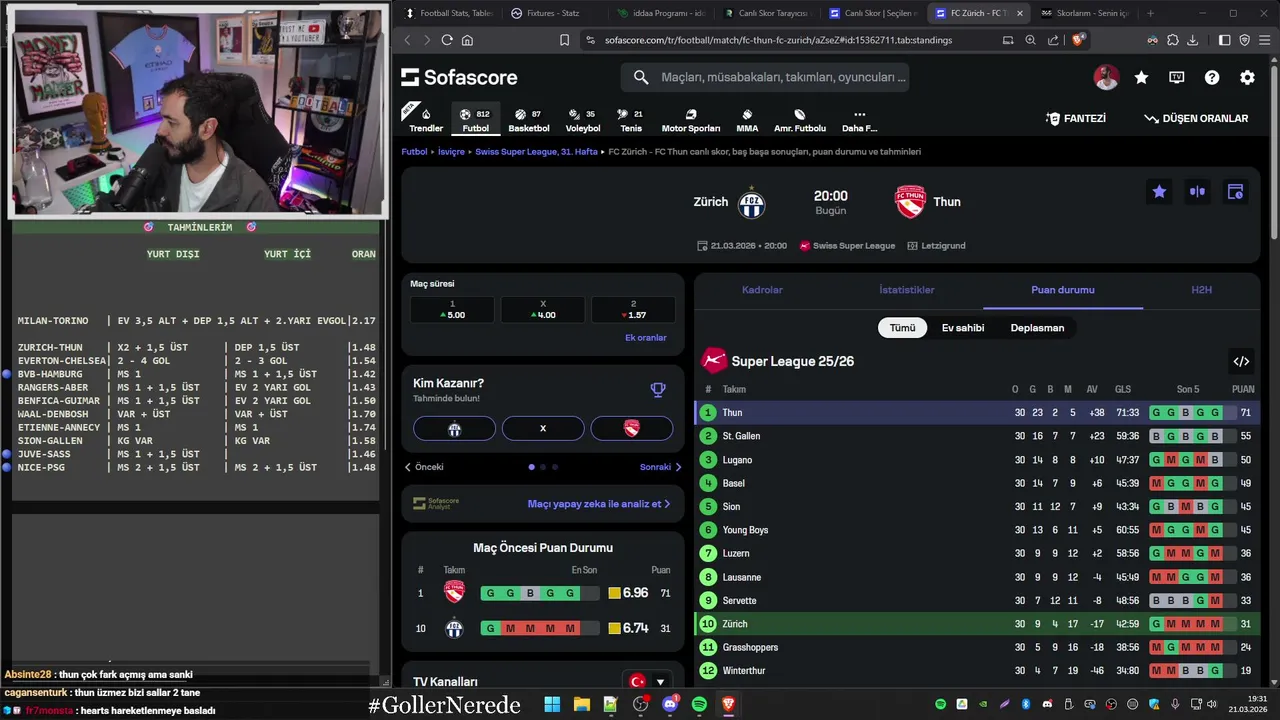Screen dimensions: 1280x720
Task: Open the Letzigrund venue link
Action: [935, 246]
